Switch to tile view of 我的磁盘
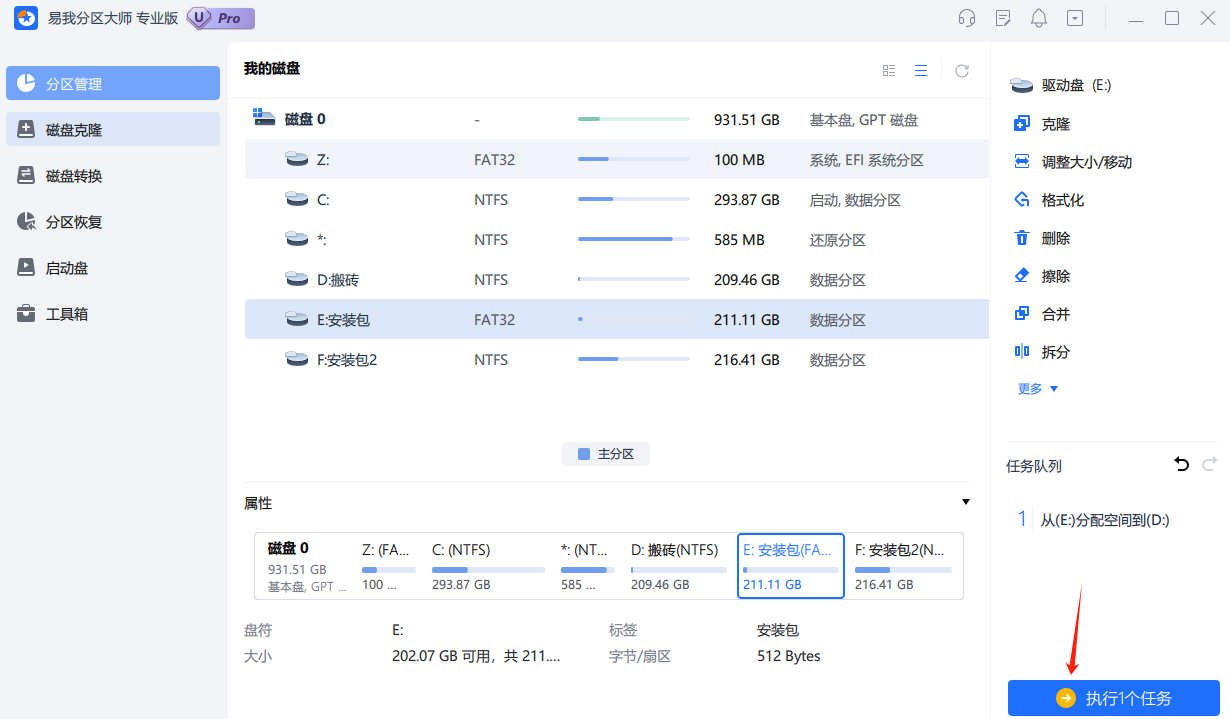Image resolution: width=1230 pixels, height=719 pixels. [889, 70]
